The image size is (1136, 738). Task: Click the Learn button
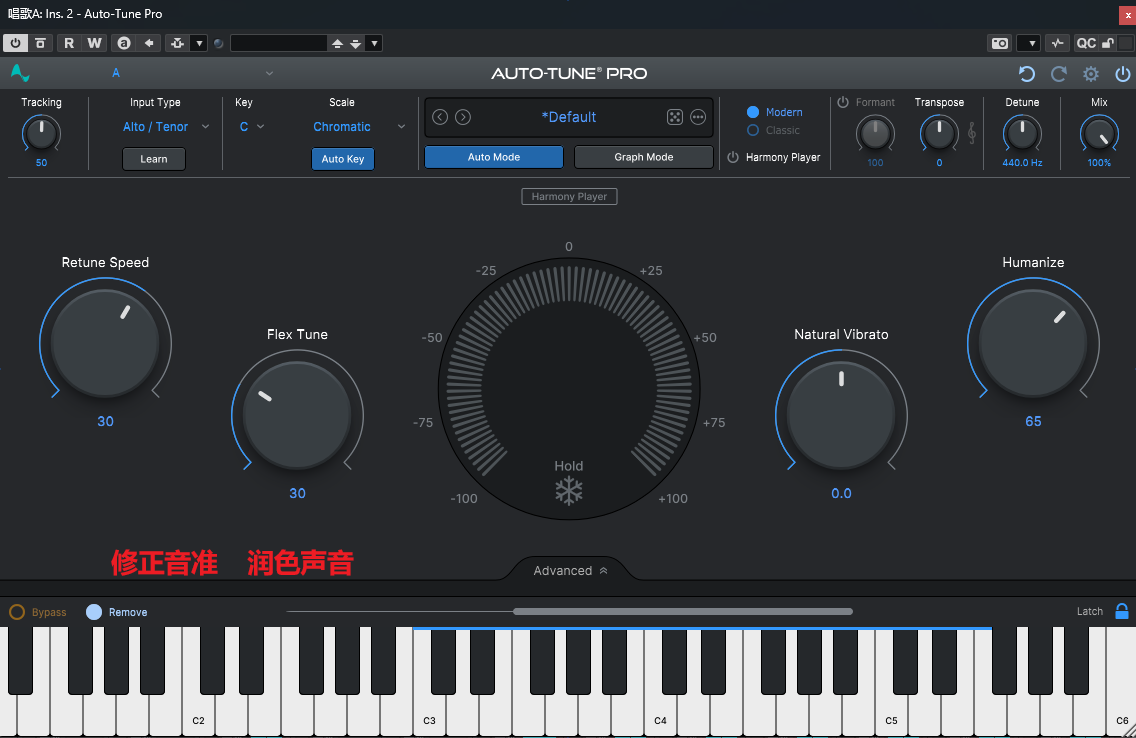tap(154, 159)
